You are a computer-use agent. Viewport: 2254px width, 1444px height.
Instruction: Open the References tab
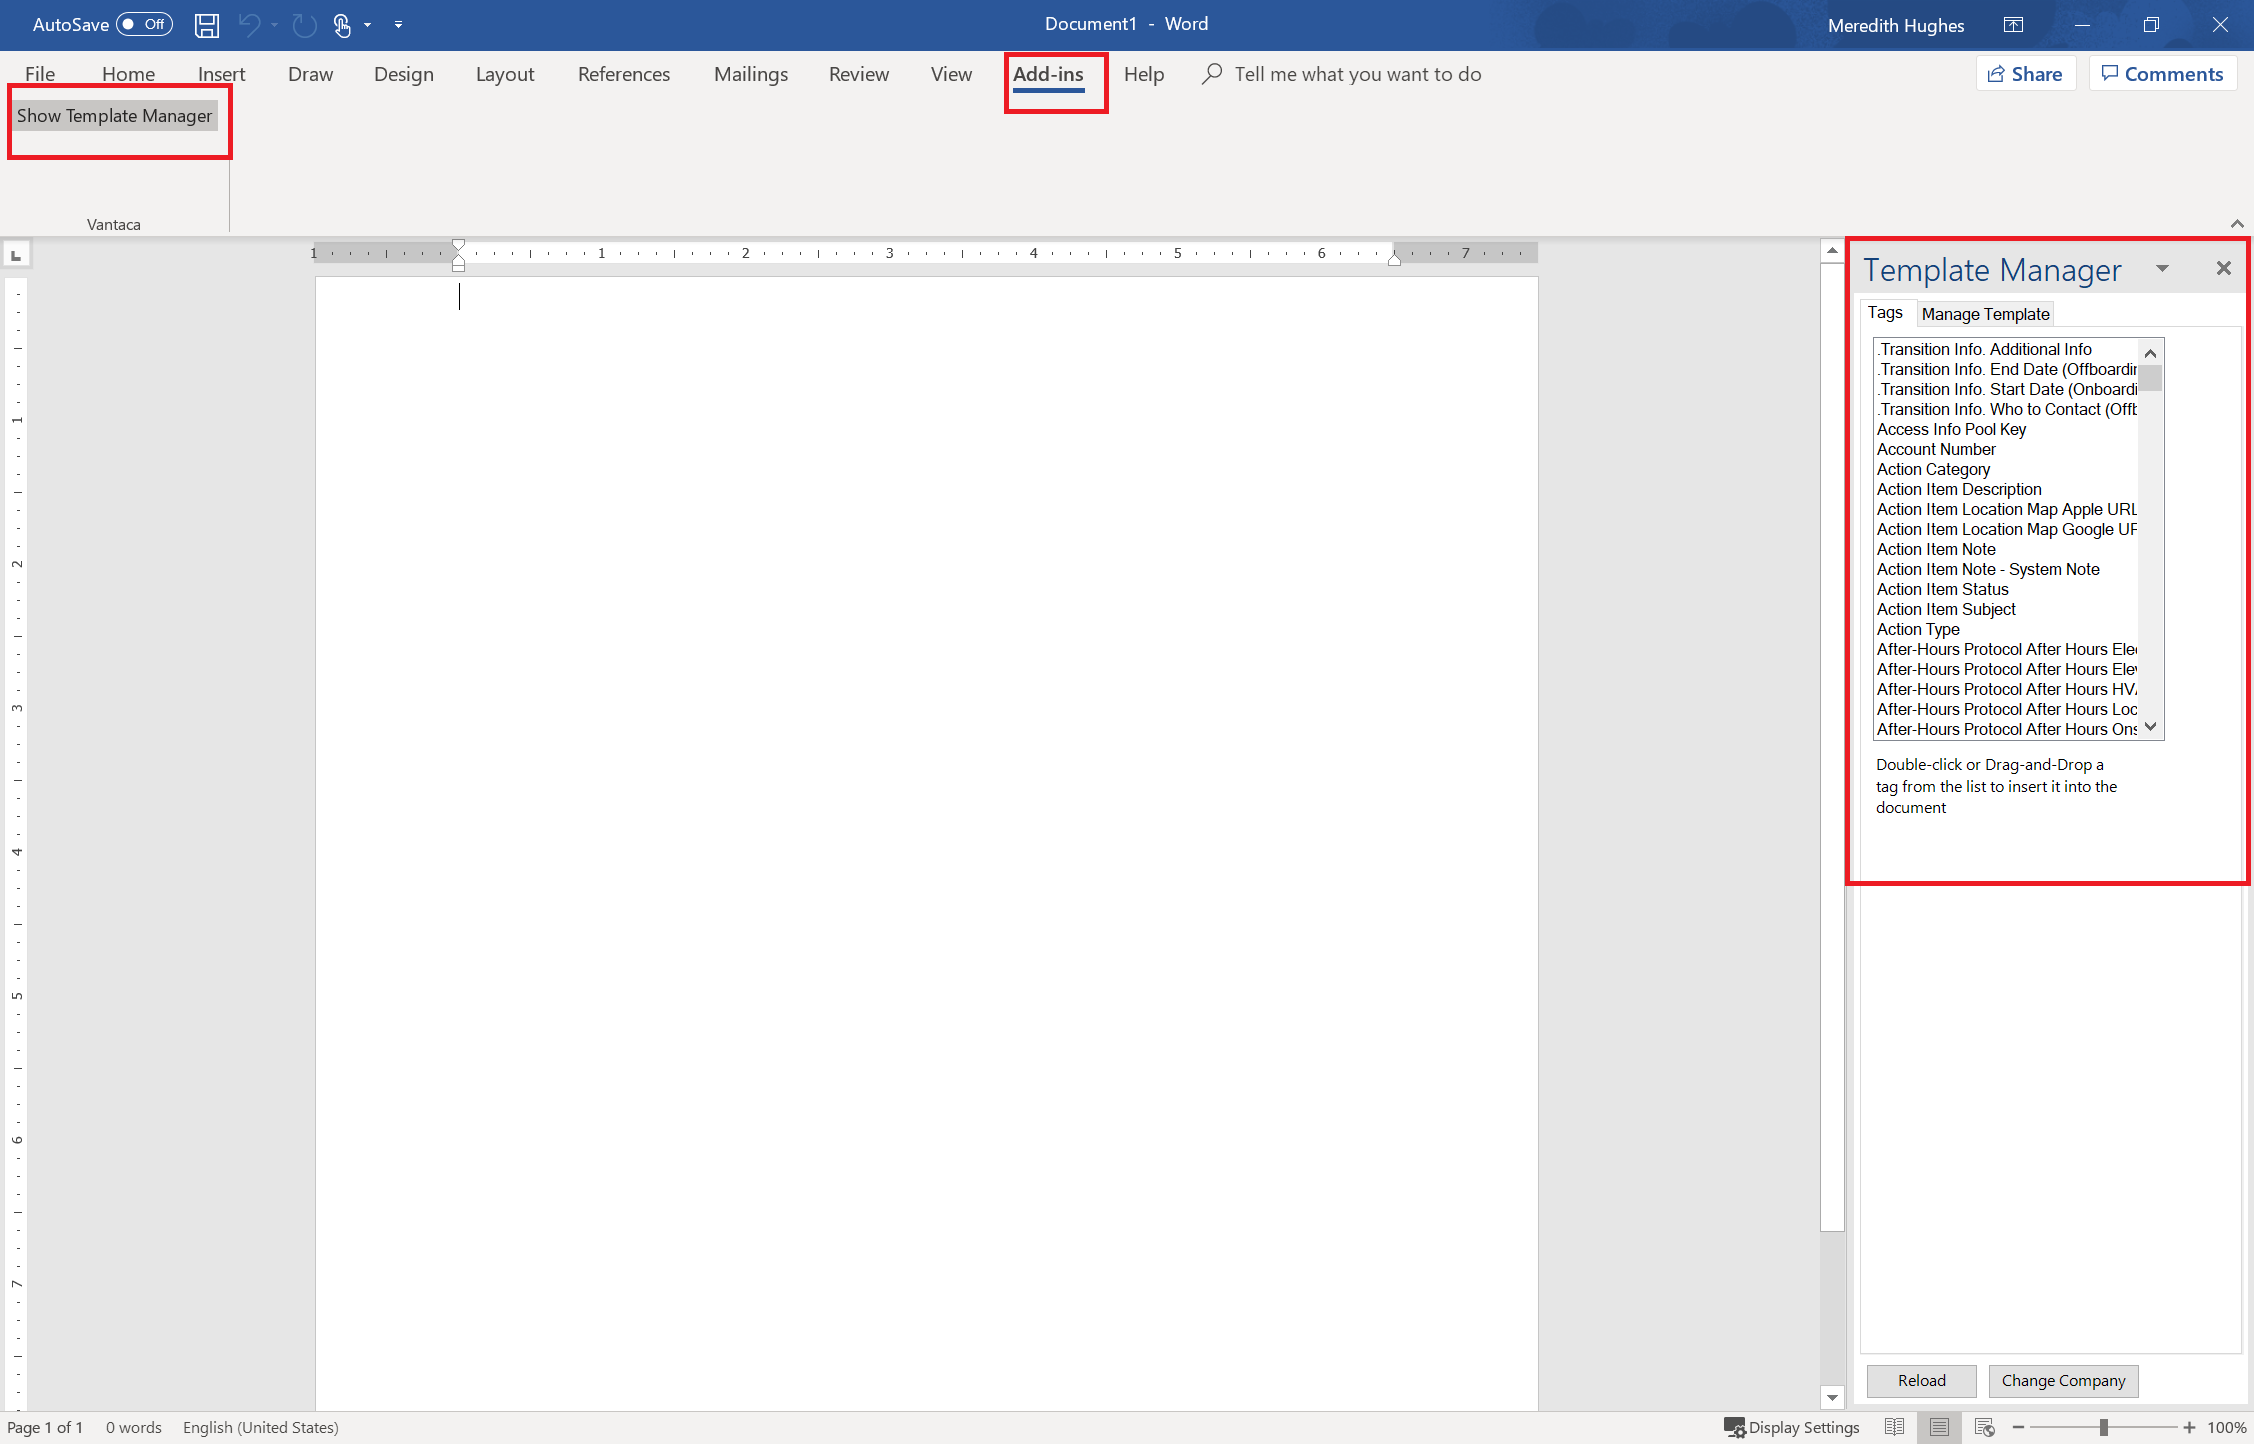click(624, 74)
